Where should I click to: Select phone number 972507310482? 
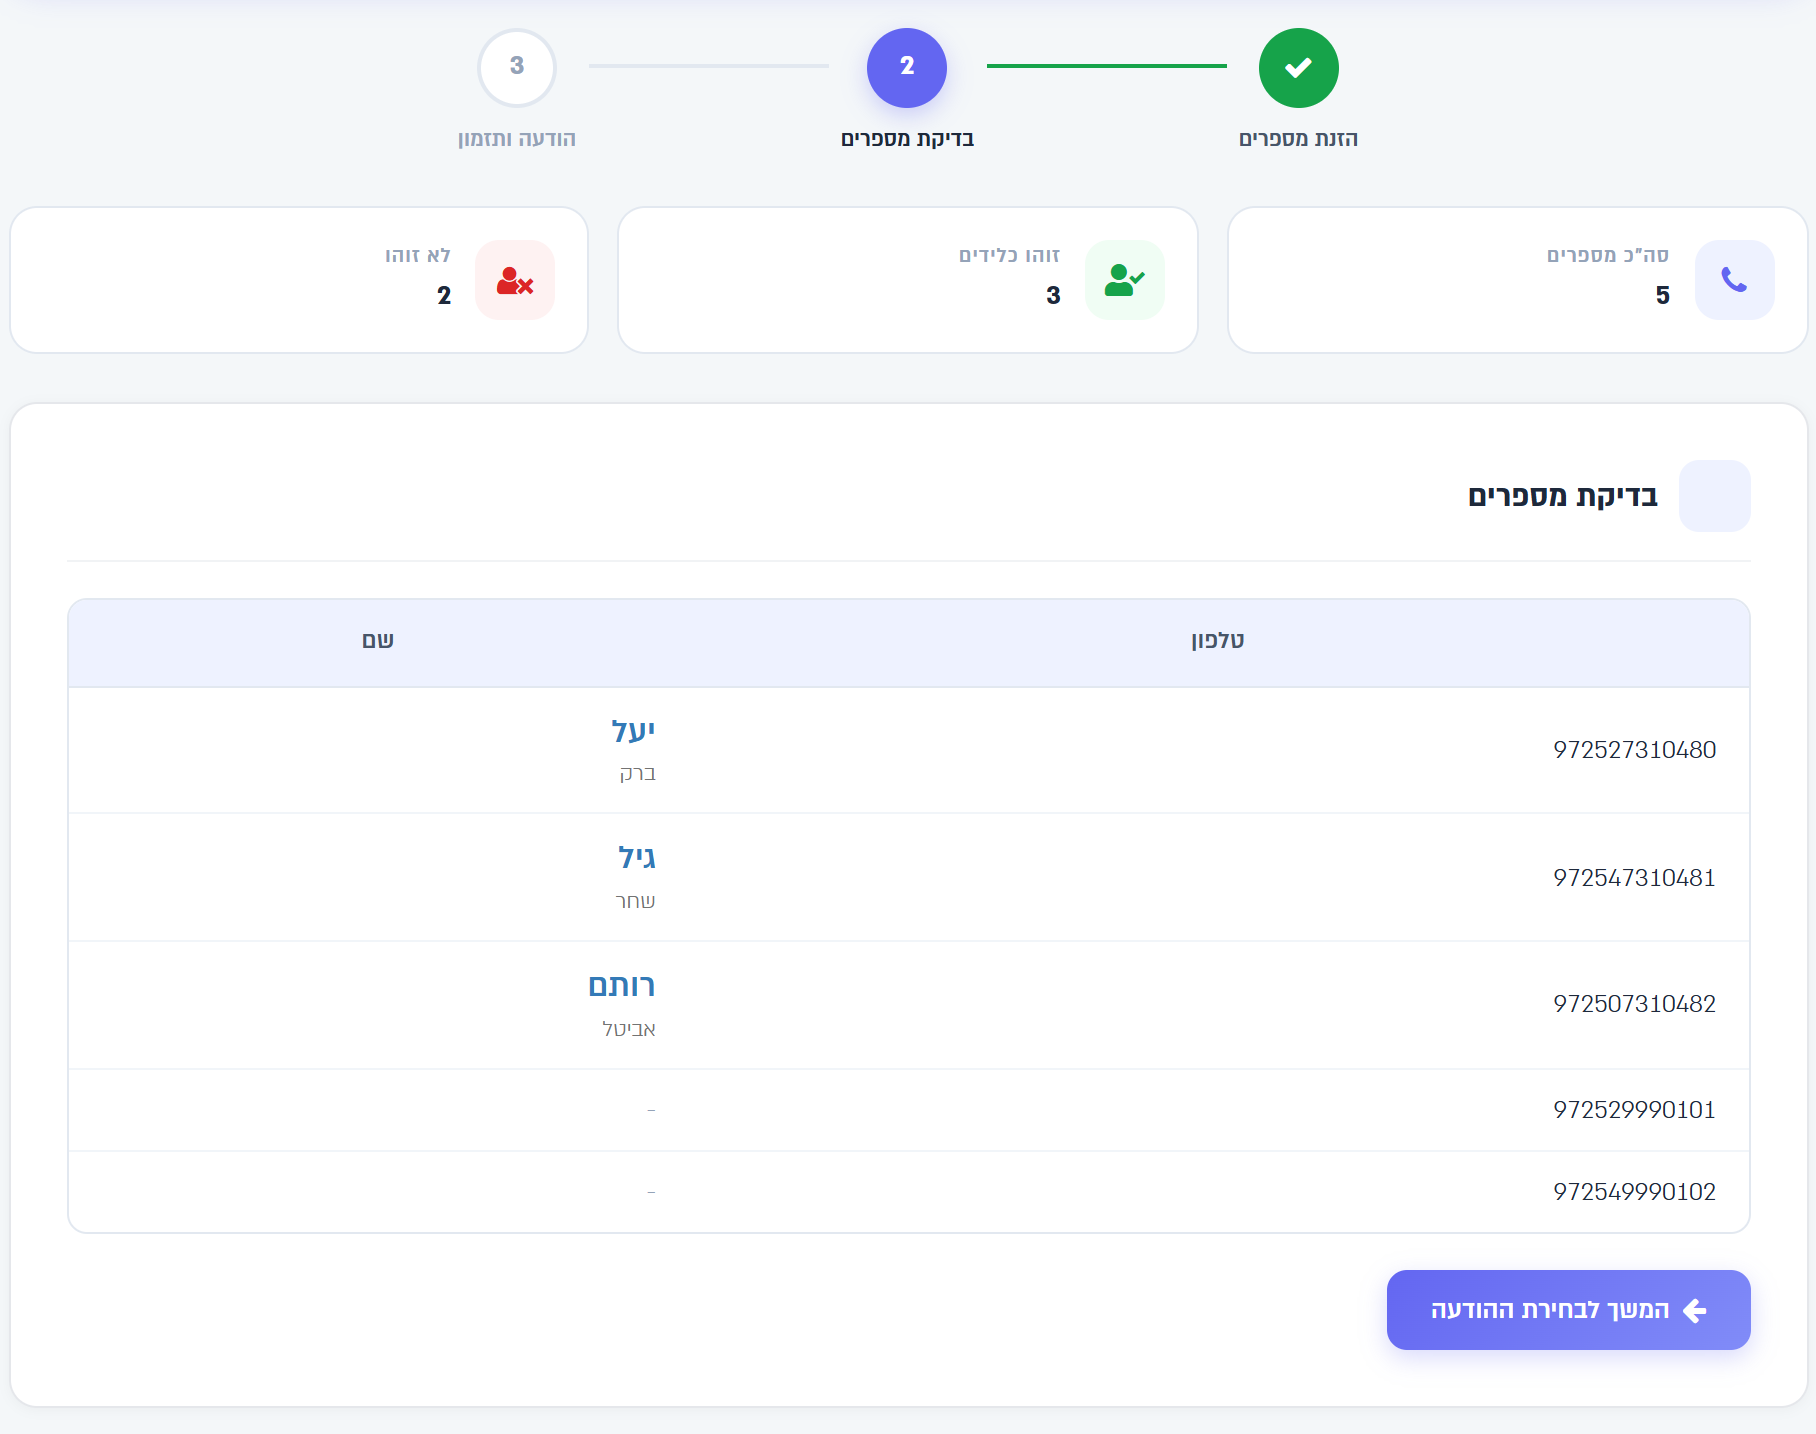click(1634, 1004)
